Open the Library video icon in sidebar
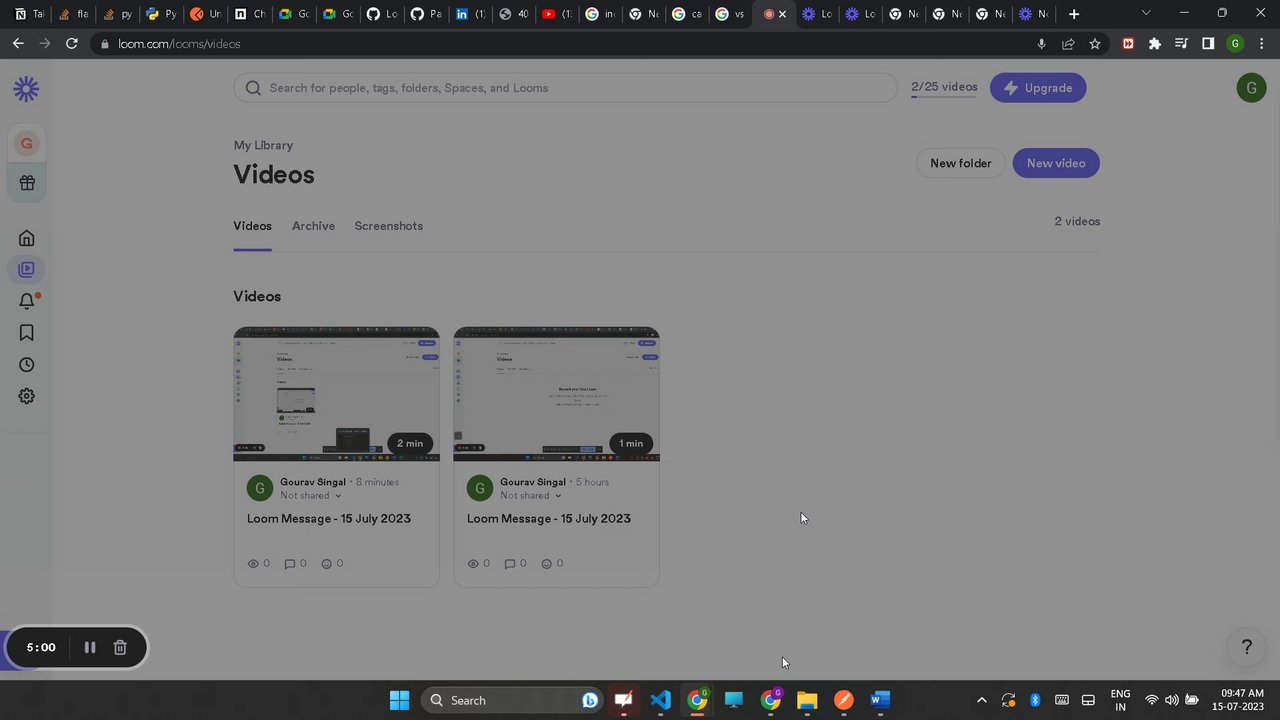Viewport: 1280px width, 720px height. [27, 269]
